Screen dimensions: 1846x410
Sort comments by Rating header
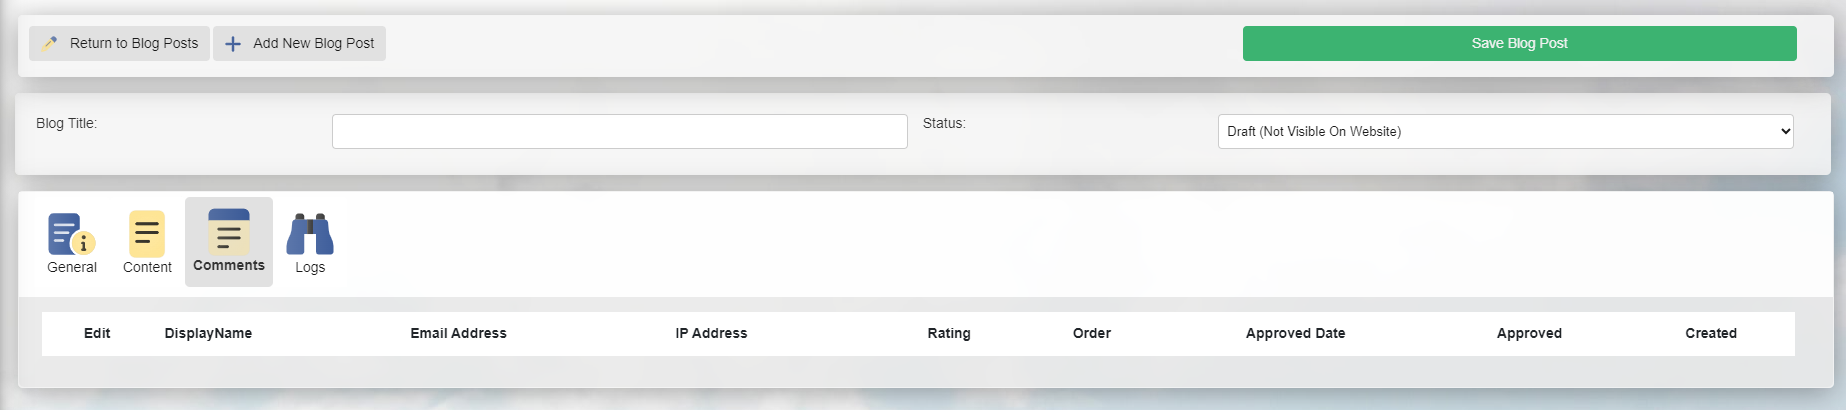click(949, 333)
